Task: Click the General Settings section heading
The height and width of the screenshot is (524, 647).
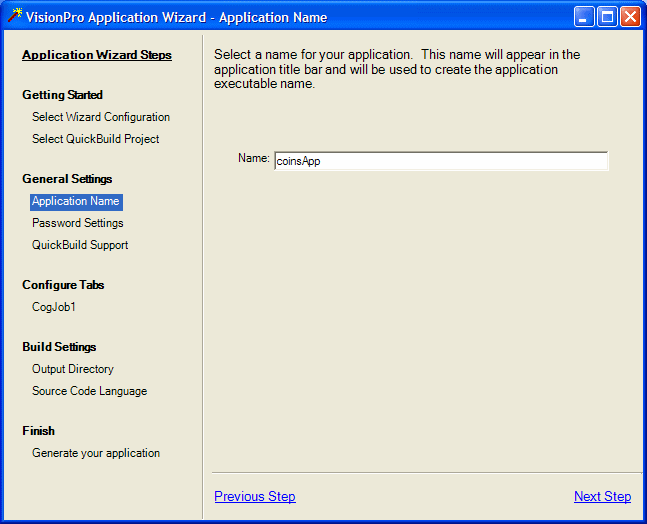Action: point(67,179)
